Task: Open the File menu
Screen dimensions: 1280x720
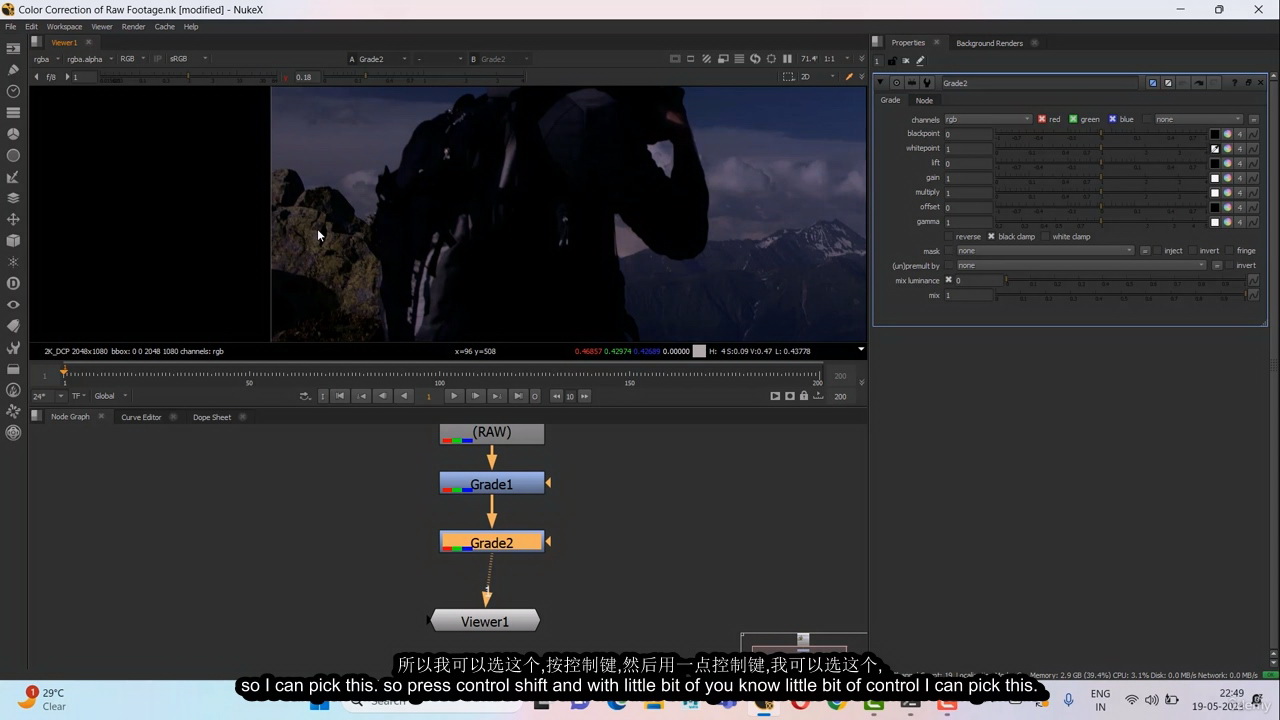Action: (x=11, y=27)
